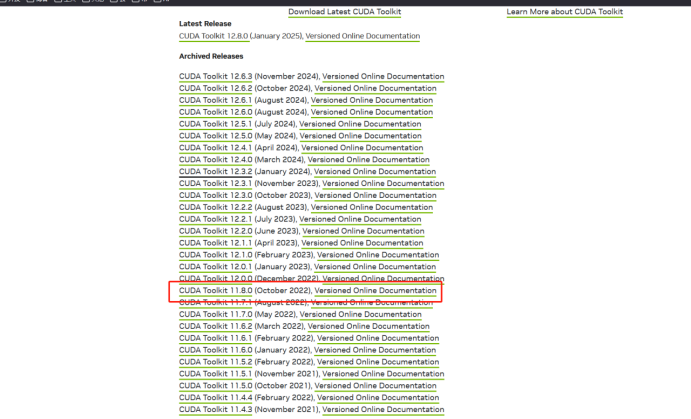Click the CUDA Toolkit 12.6.0 link
691x419 pixels.
[x=215, y=112]
